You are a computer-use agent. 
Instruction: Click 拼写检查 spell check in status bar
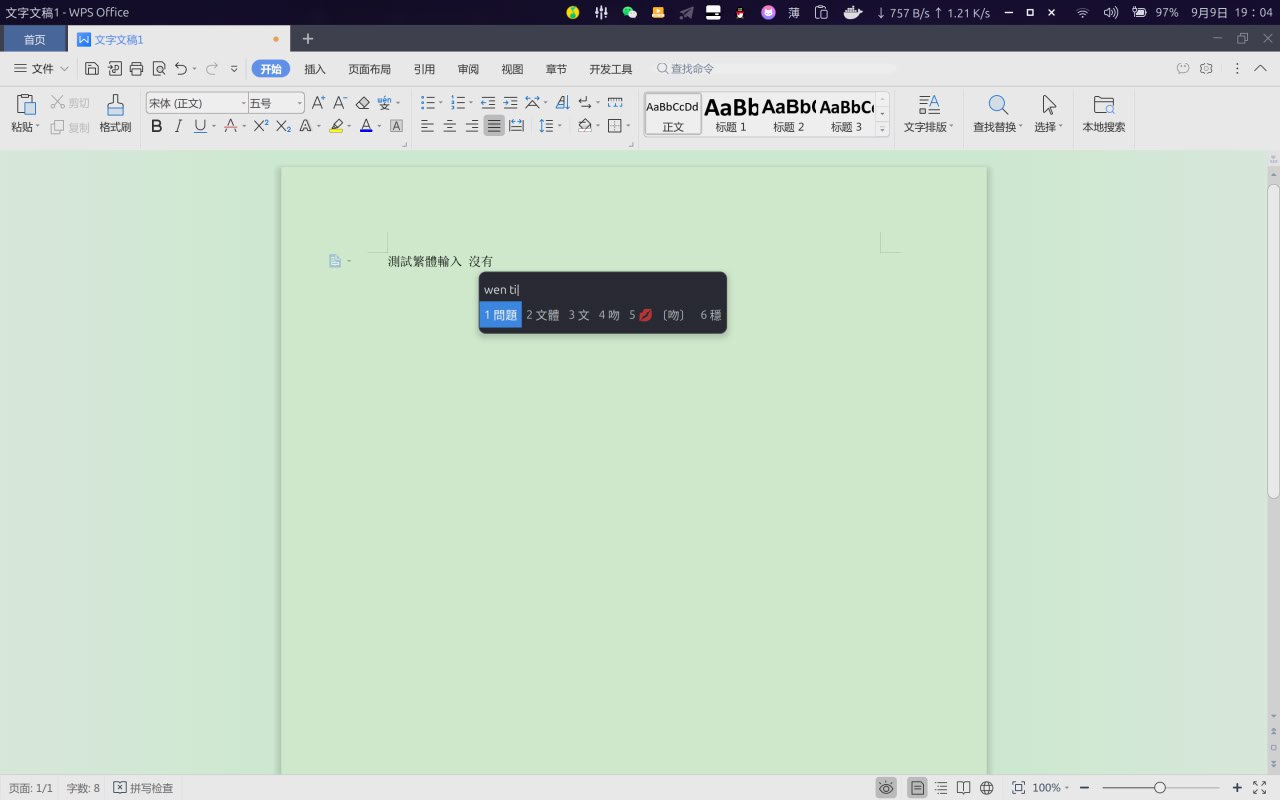click(x=143, y=788)
